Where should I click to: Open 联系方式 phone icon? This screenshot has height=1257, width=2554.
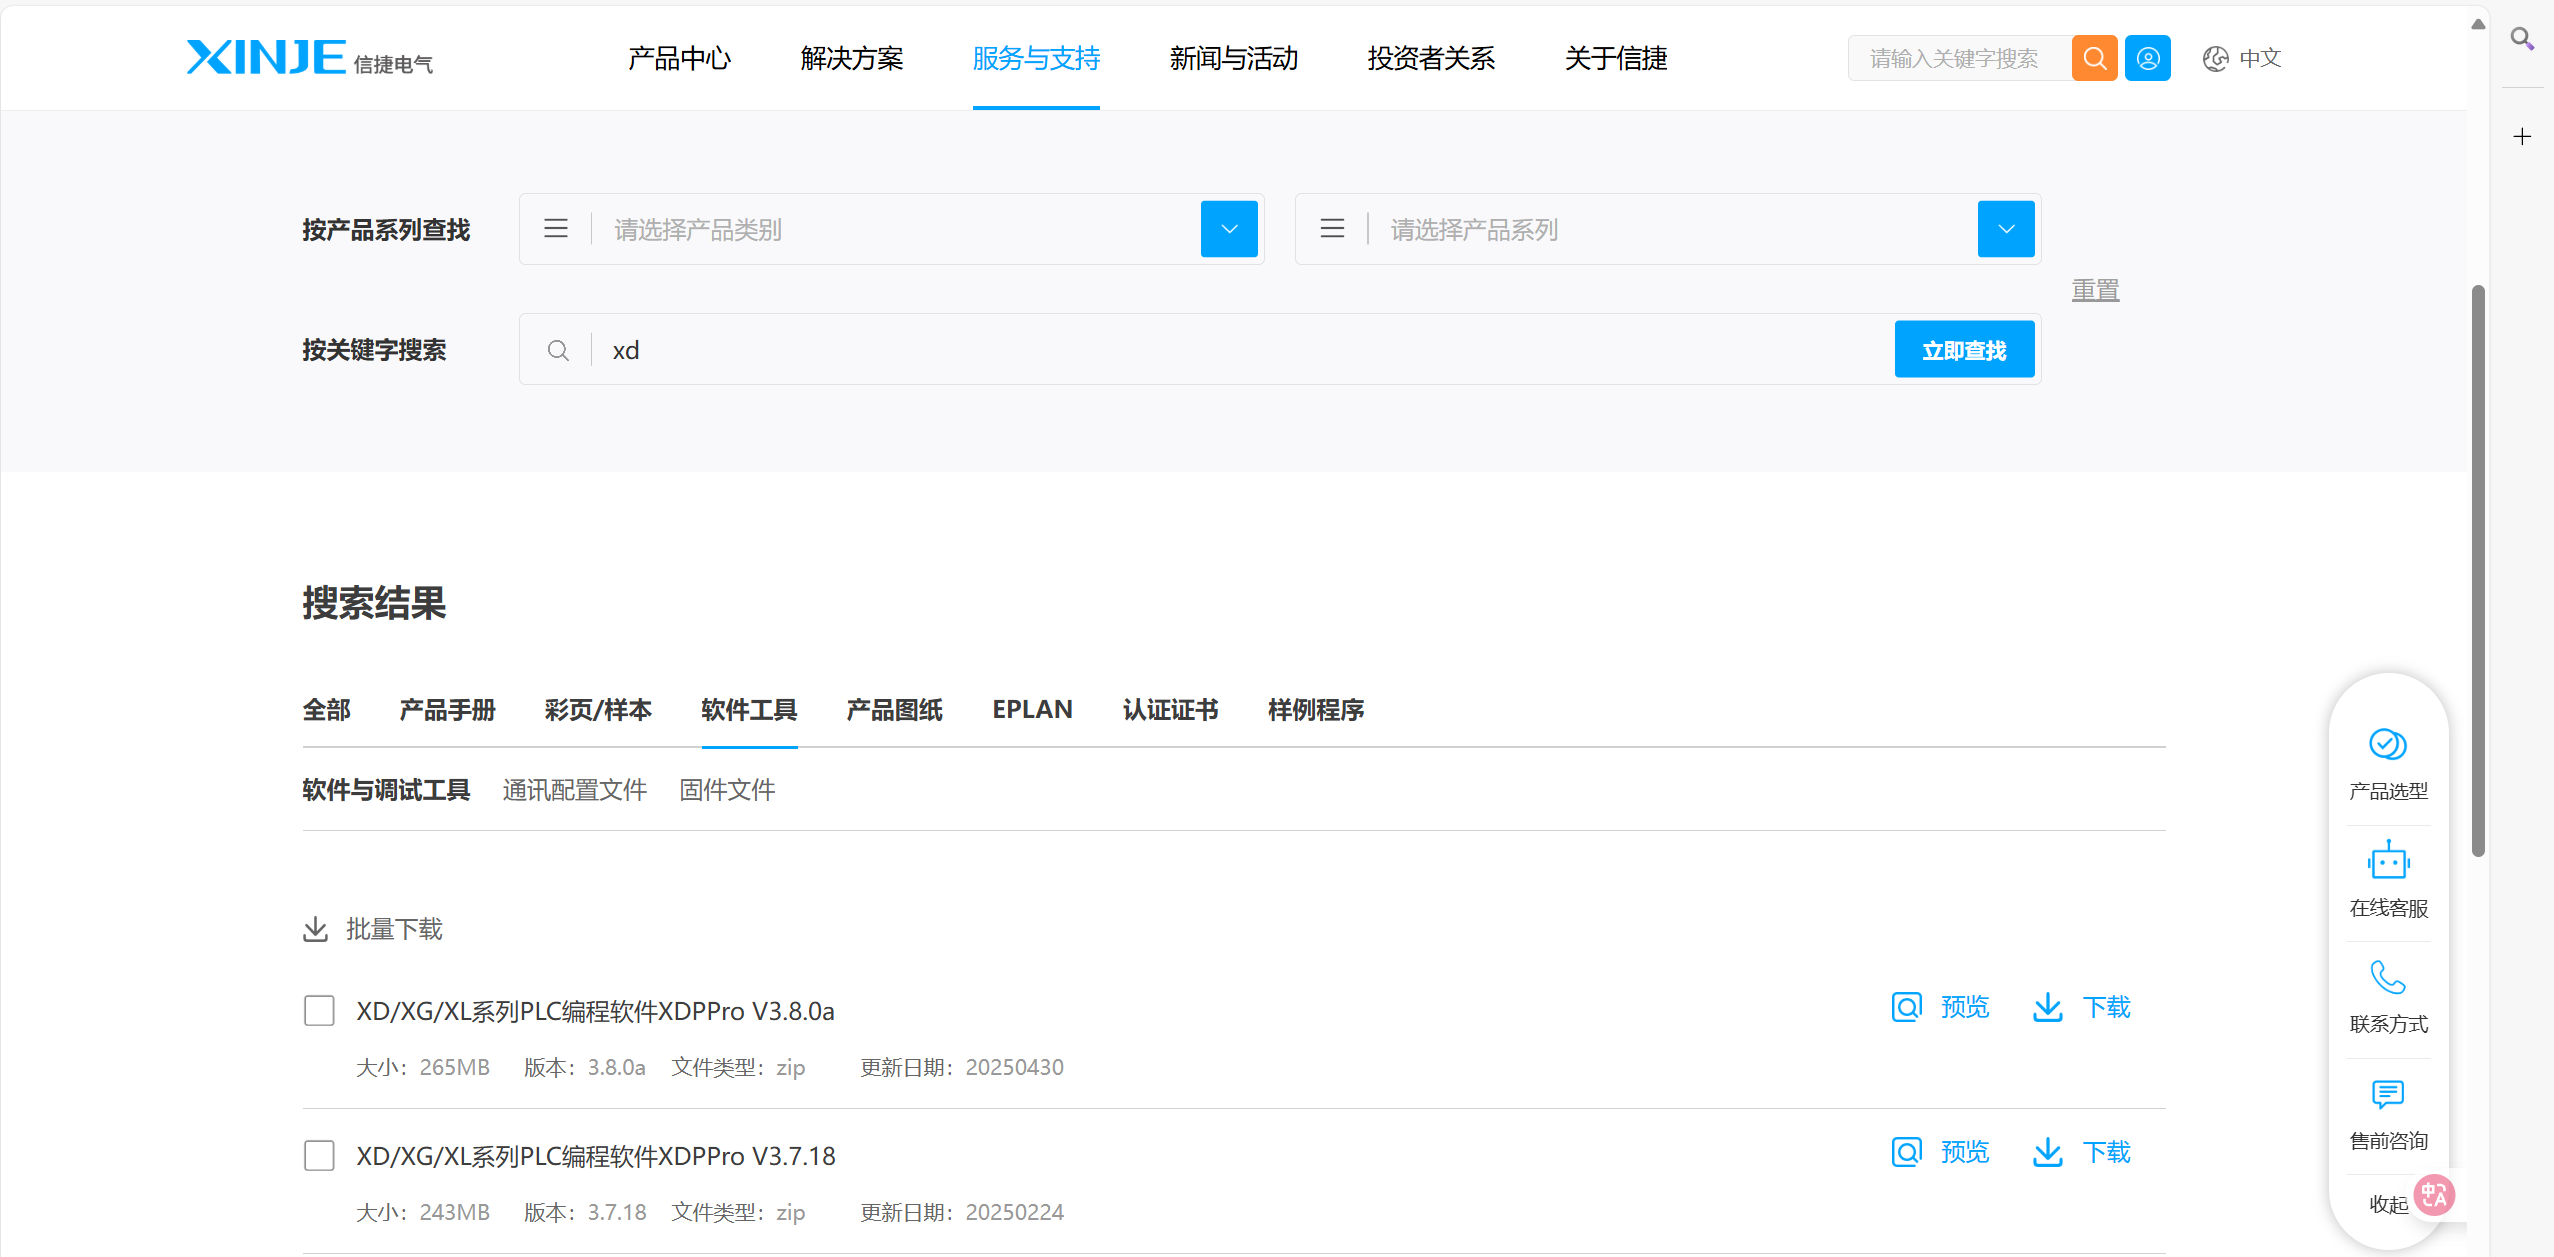(2388, 977)
